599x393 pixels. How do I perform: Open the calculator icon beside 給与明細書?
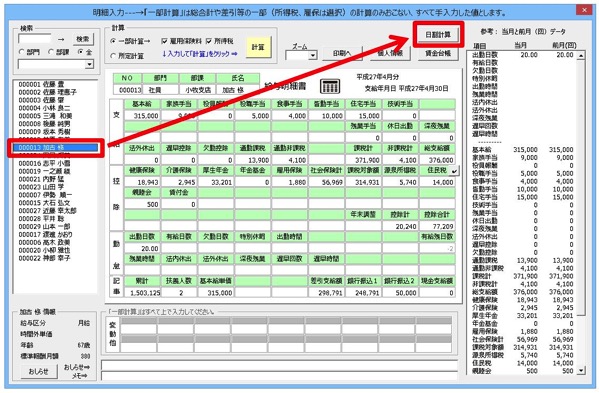(330, 87)
